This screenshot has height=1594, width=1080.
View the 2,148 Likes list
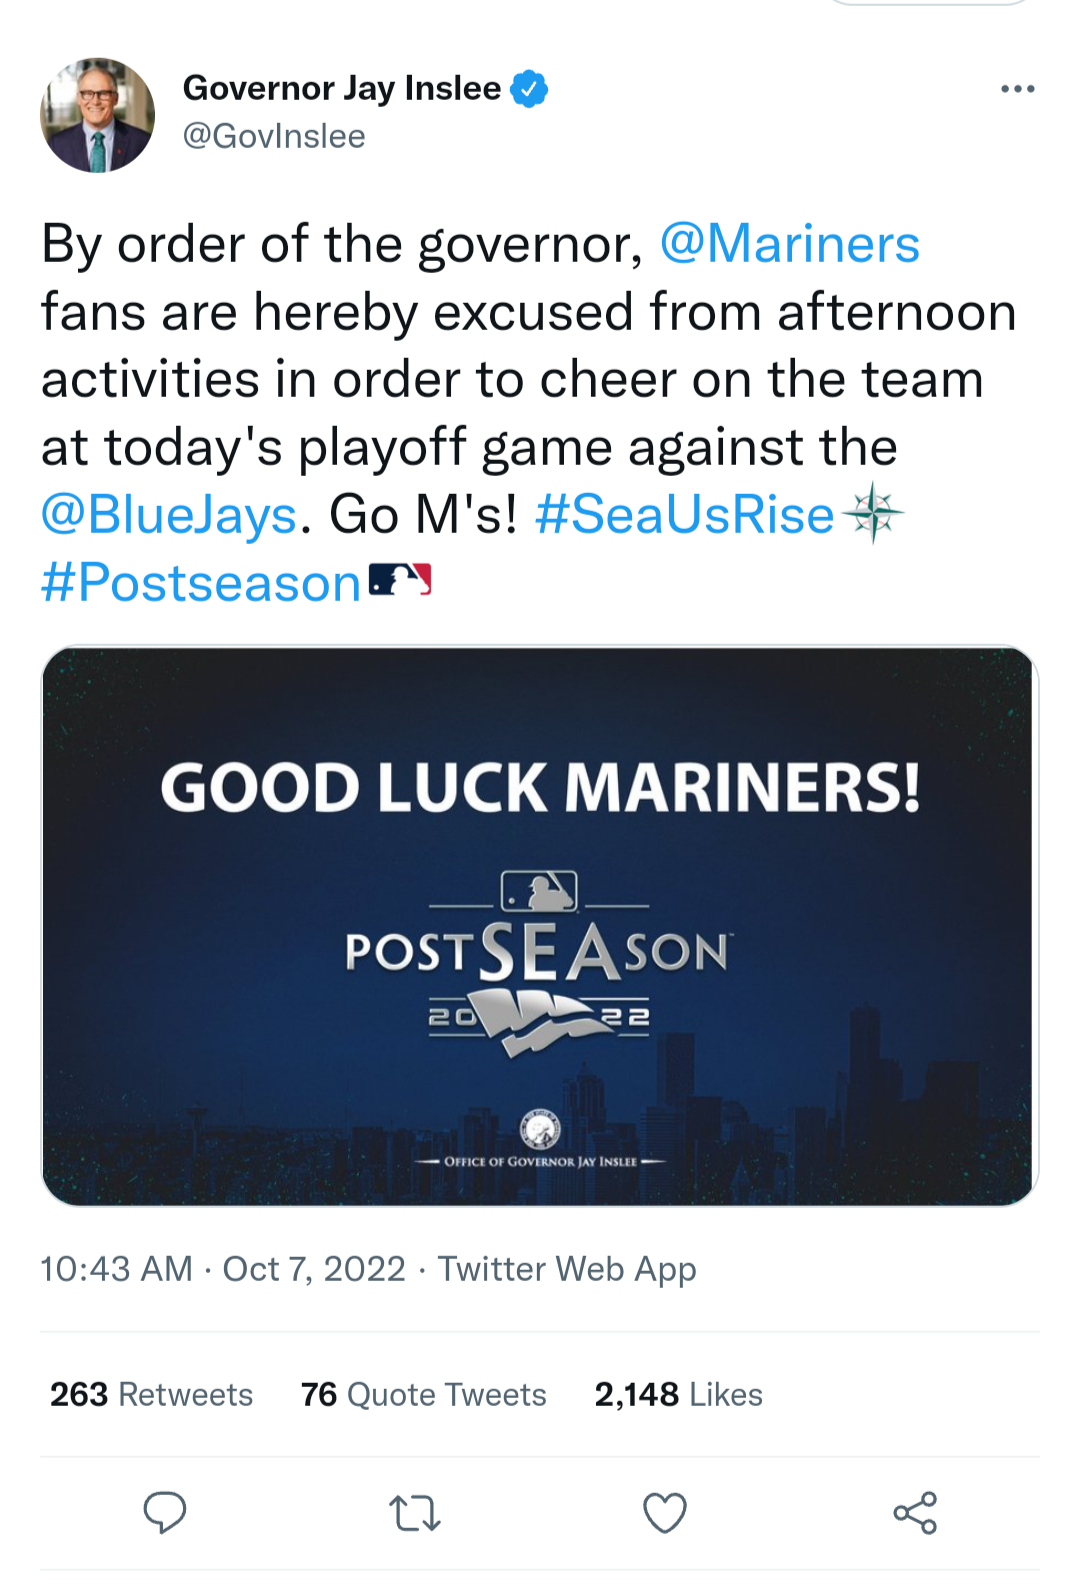(x=679, y=1394)
